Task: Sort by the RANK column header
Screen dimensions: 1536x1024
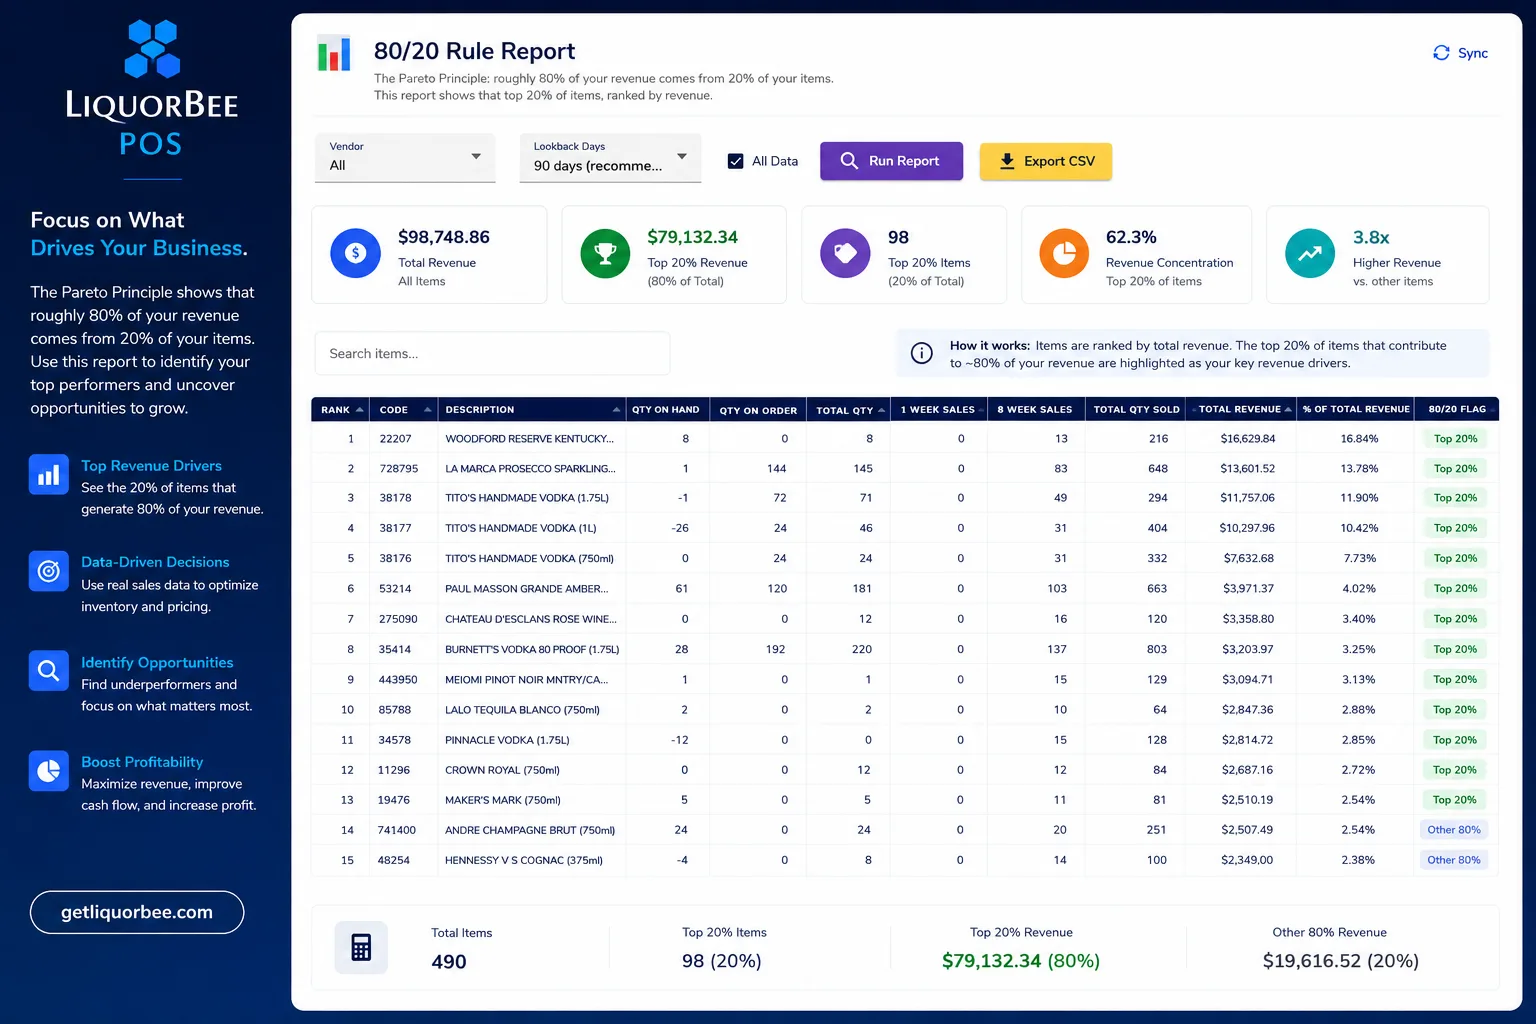Action: click(342, 410)
